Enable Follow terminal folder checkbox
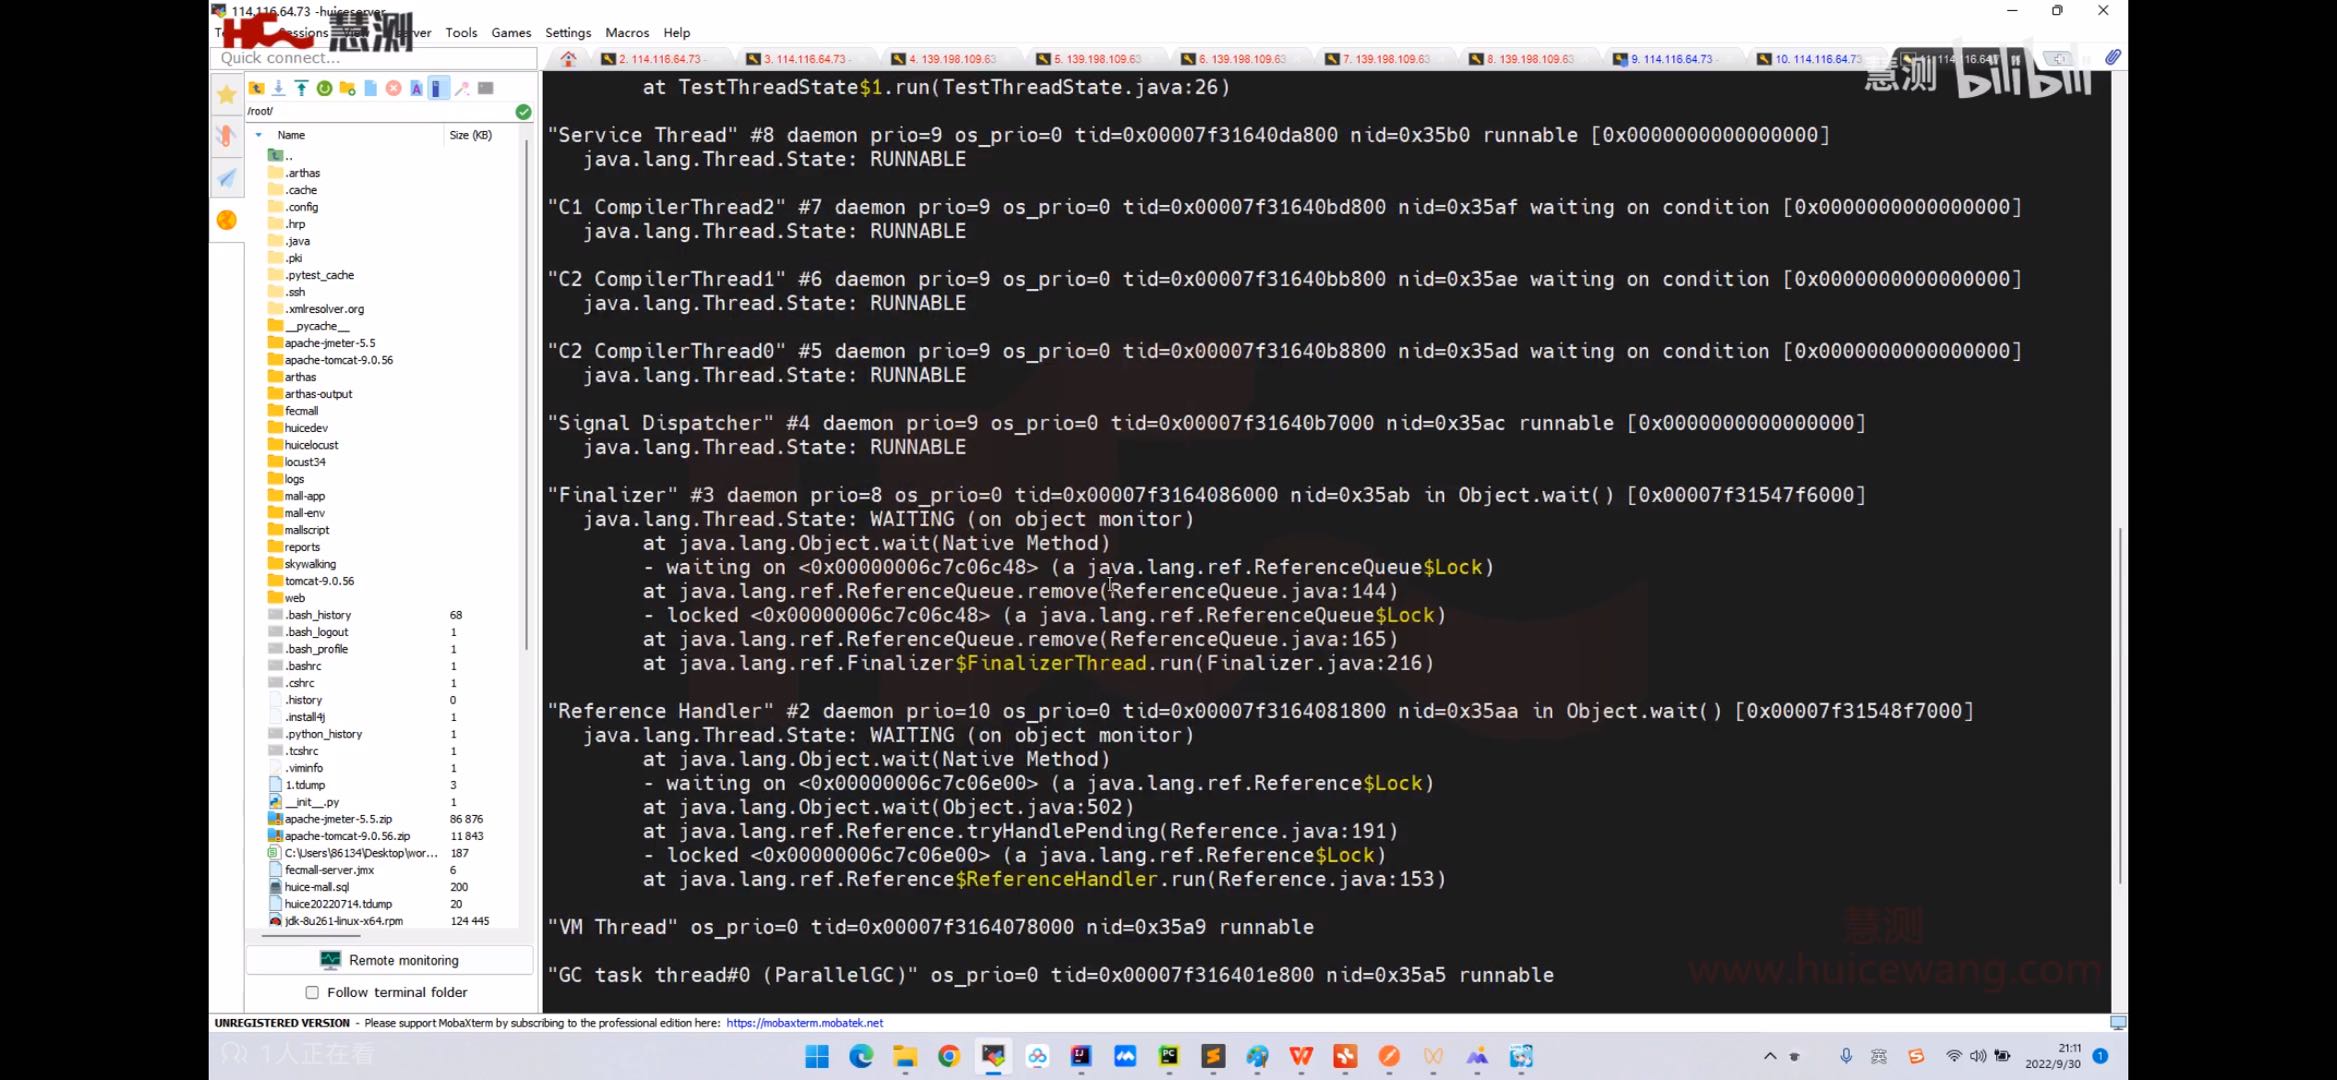Viewport: 2337px width, 1080px height. 312,992
